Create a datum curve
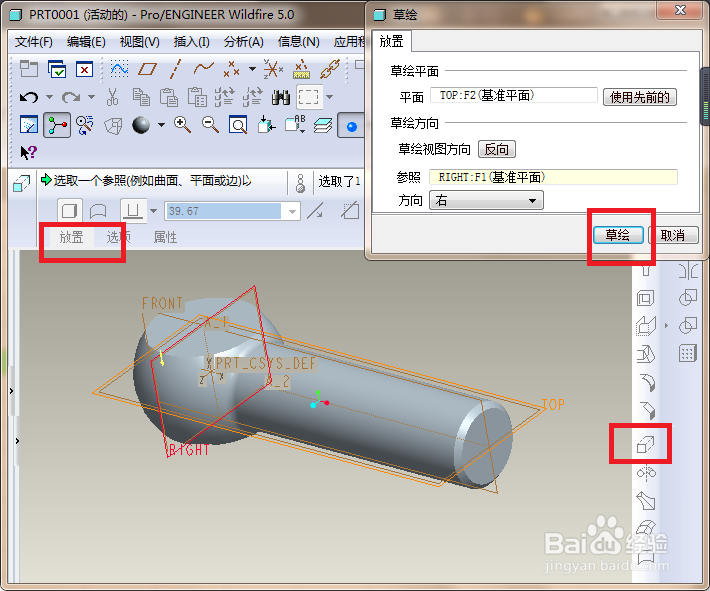Viewport: 710px width, 591px height. coord(203,69)
